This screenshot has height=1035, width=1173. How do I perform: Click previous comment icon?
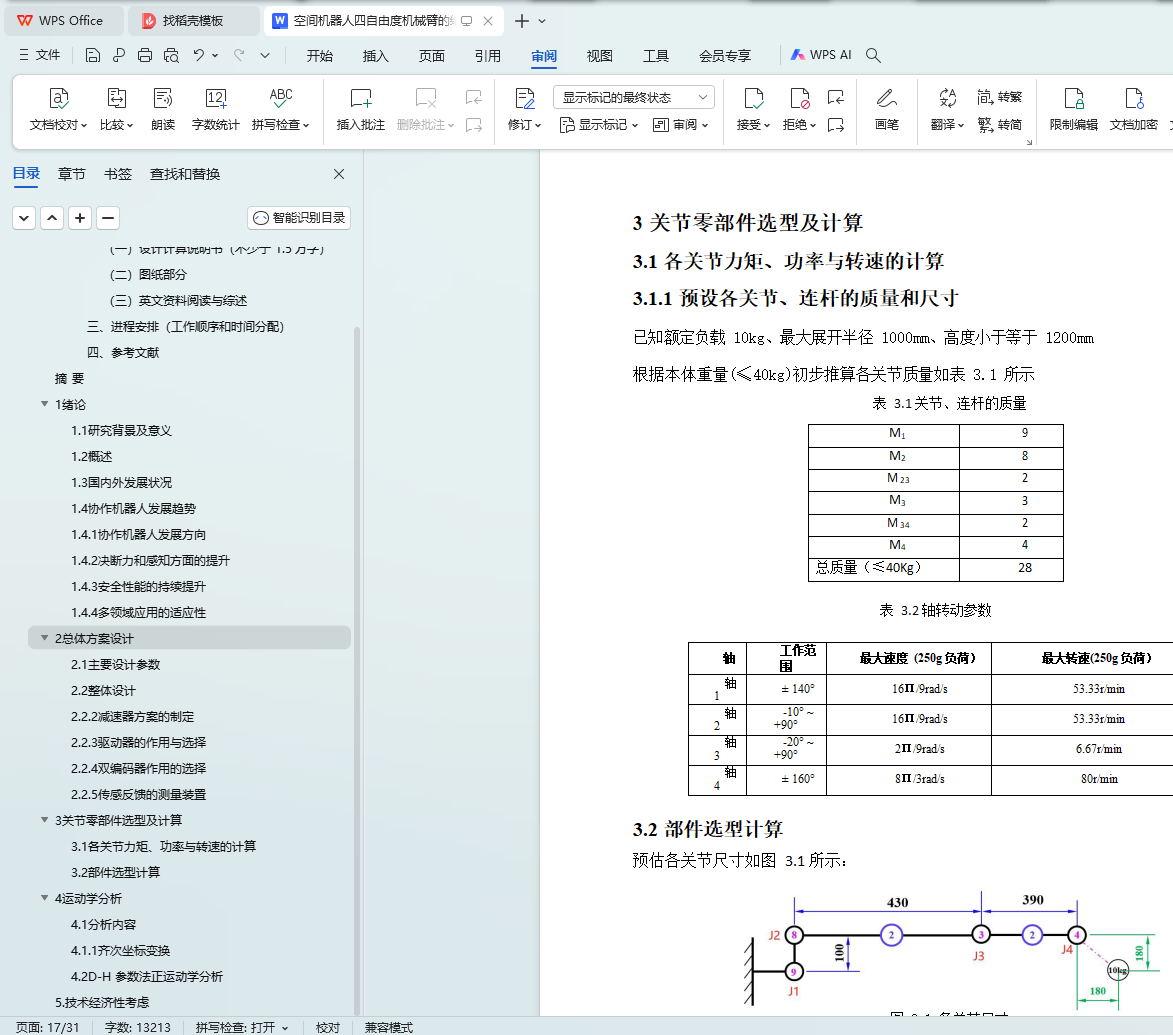point(474,97)
